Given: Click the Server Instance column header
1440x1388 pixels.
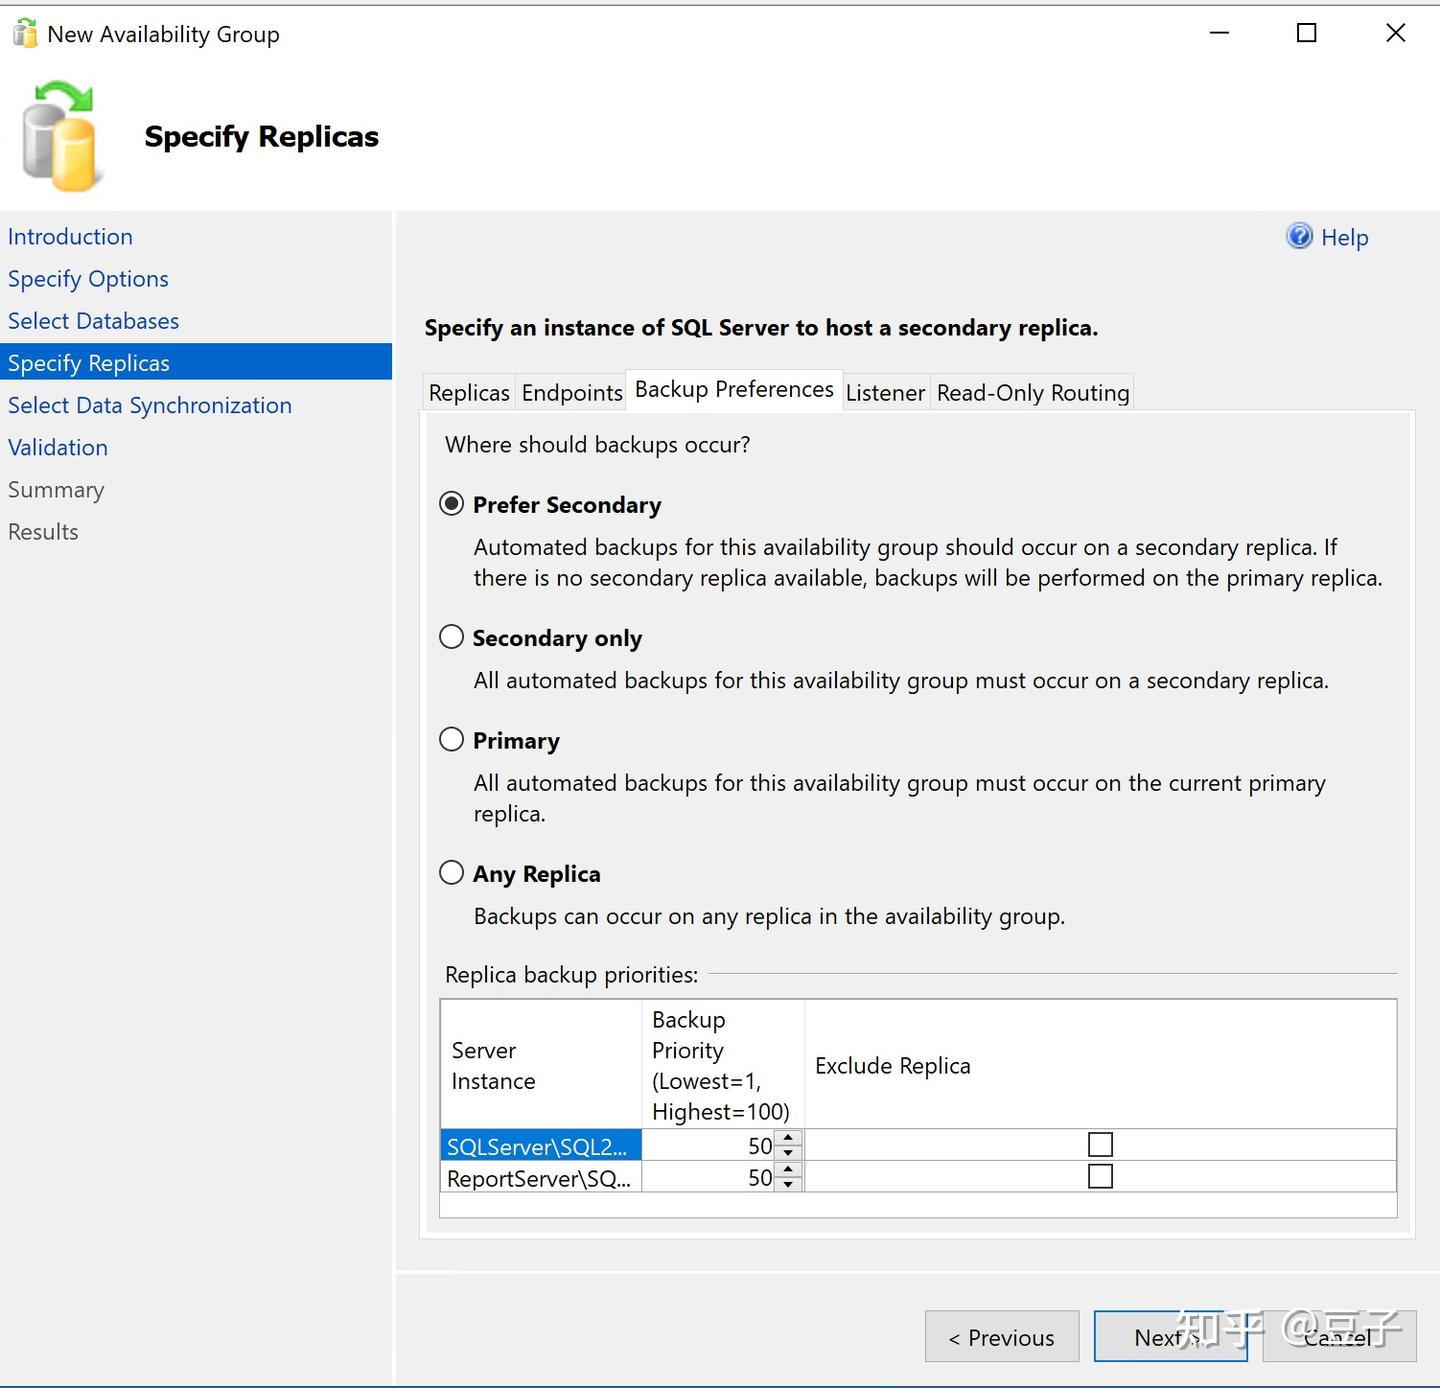Looking at the screenshot, I should 541,1065.
